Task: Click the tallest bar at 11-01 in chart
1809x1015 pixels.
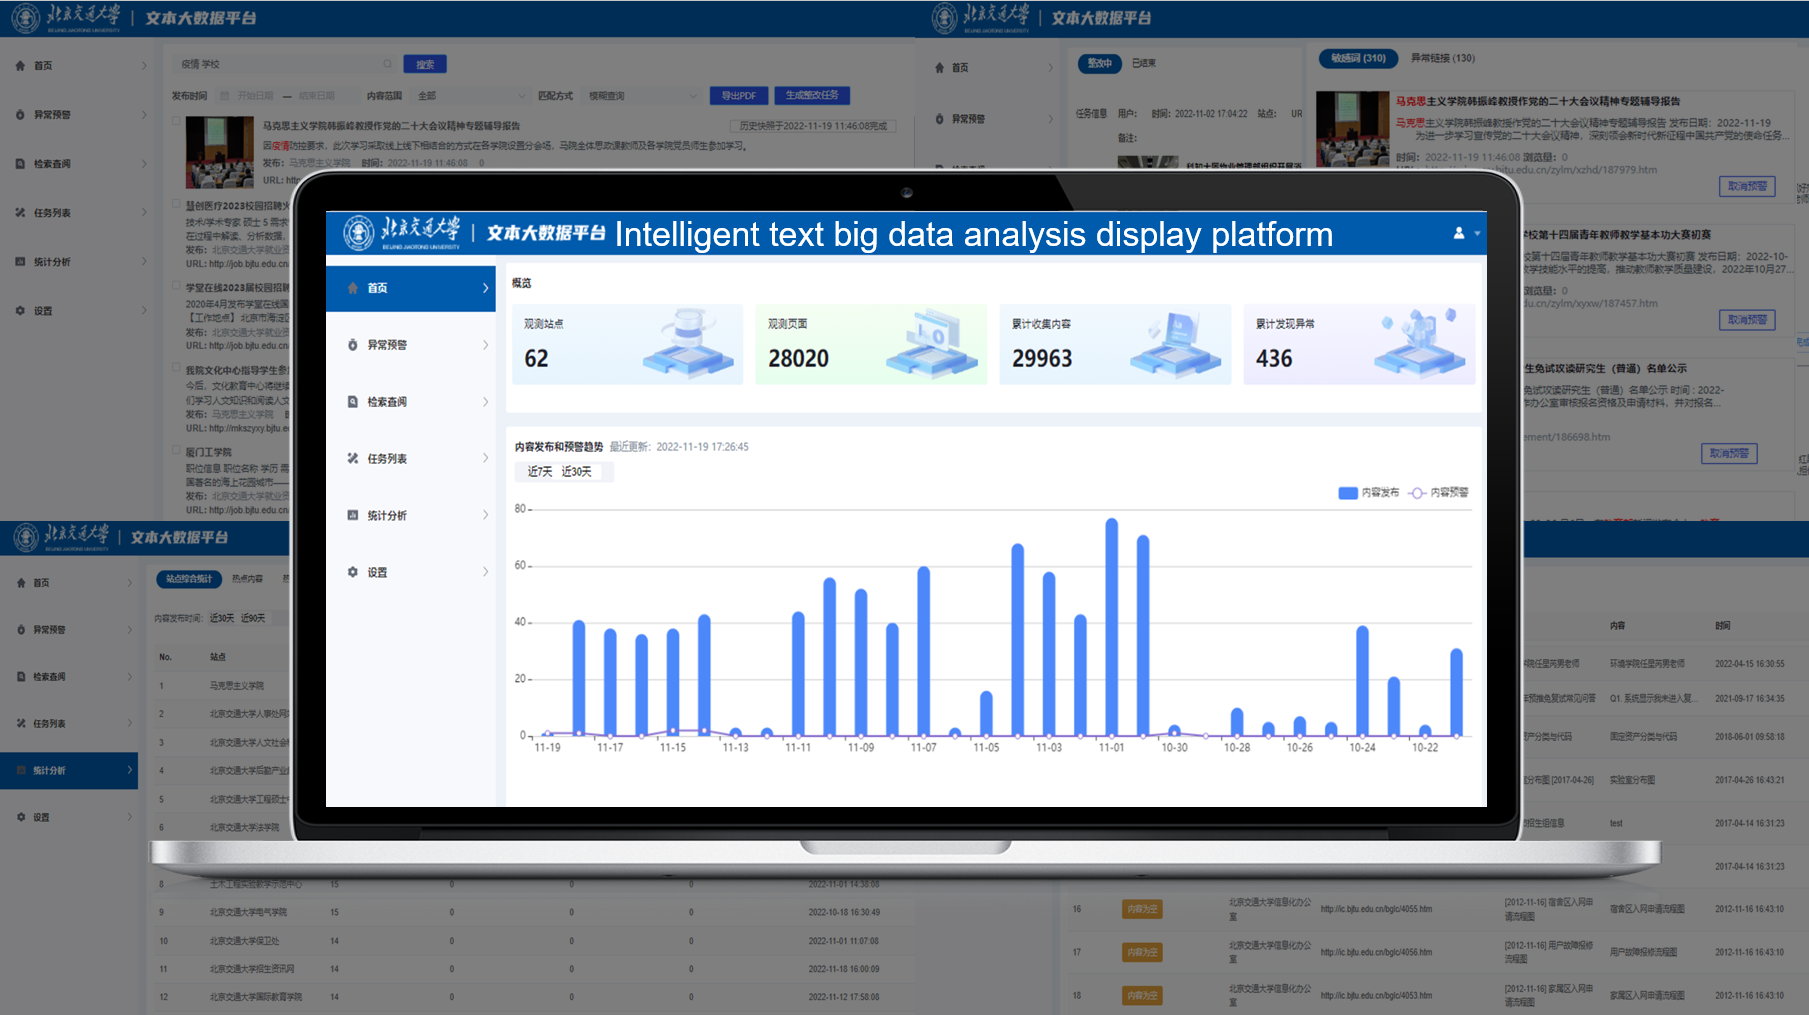Action: click(1111, 626)
